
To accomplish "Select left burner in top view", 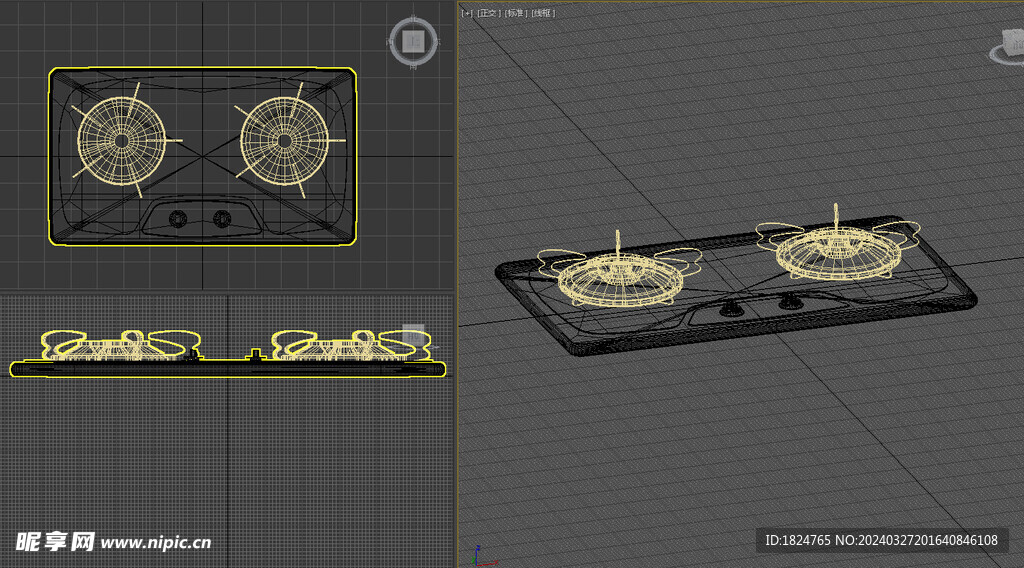I will (x=121, y=141).
